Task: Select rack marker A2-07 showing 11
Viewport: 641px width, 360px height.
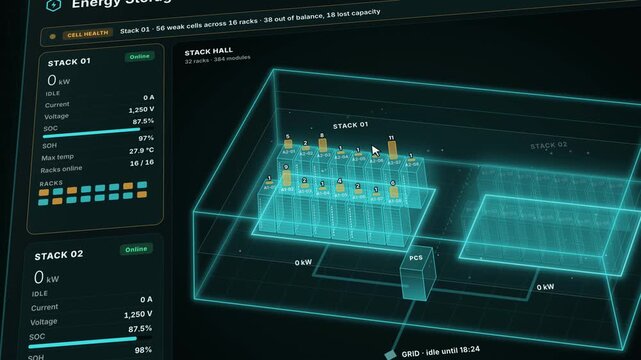Action: tap(392, 150)
